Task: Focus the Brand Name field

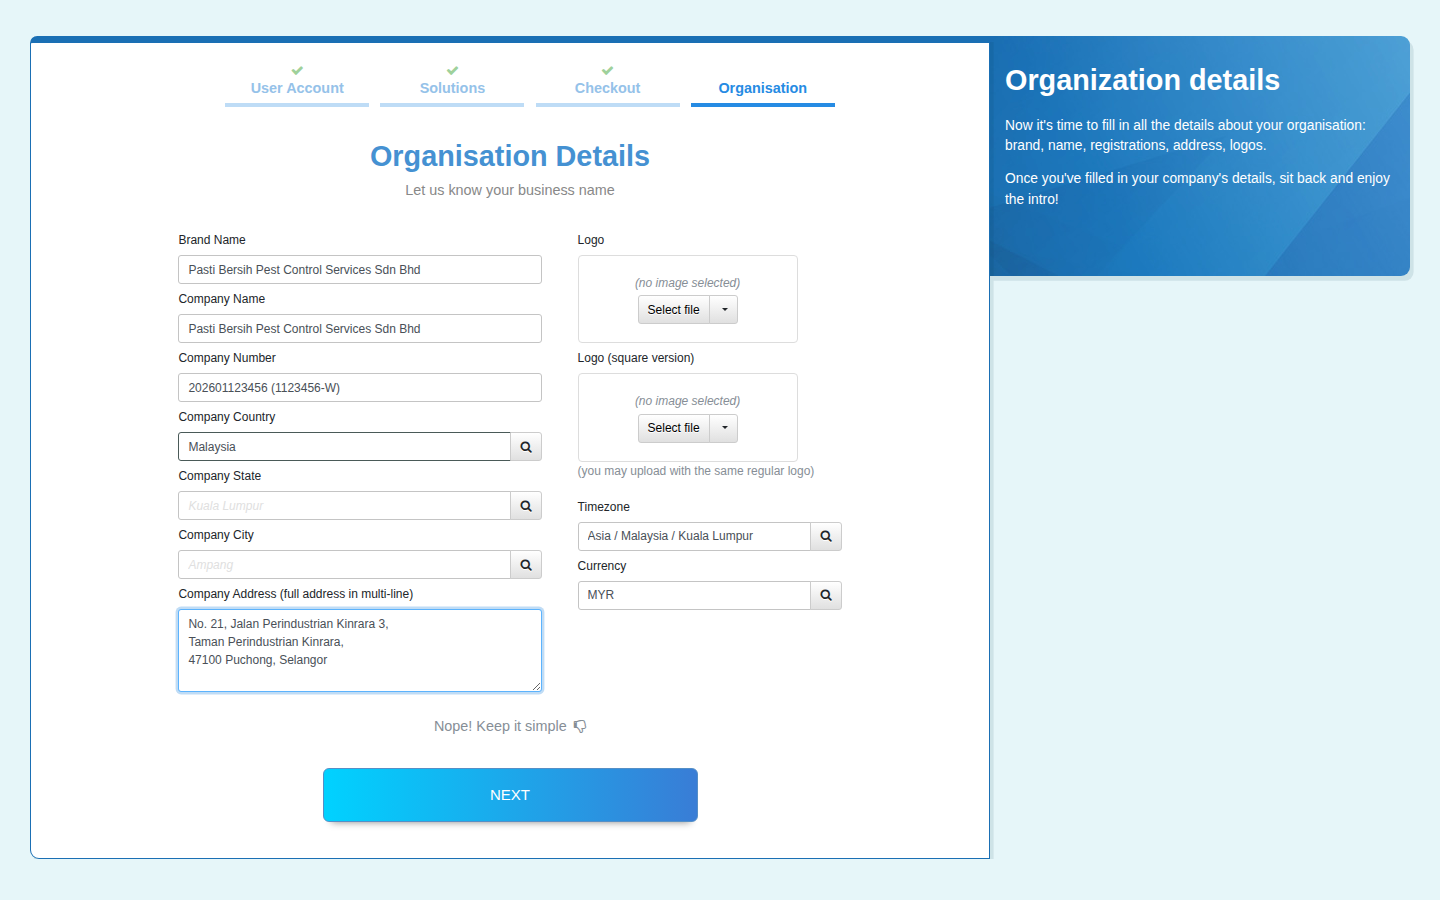Action: pos(360,270)
